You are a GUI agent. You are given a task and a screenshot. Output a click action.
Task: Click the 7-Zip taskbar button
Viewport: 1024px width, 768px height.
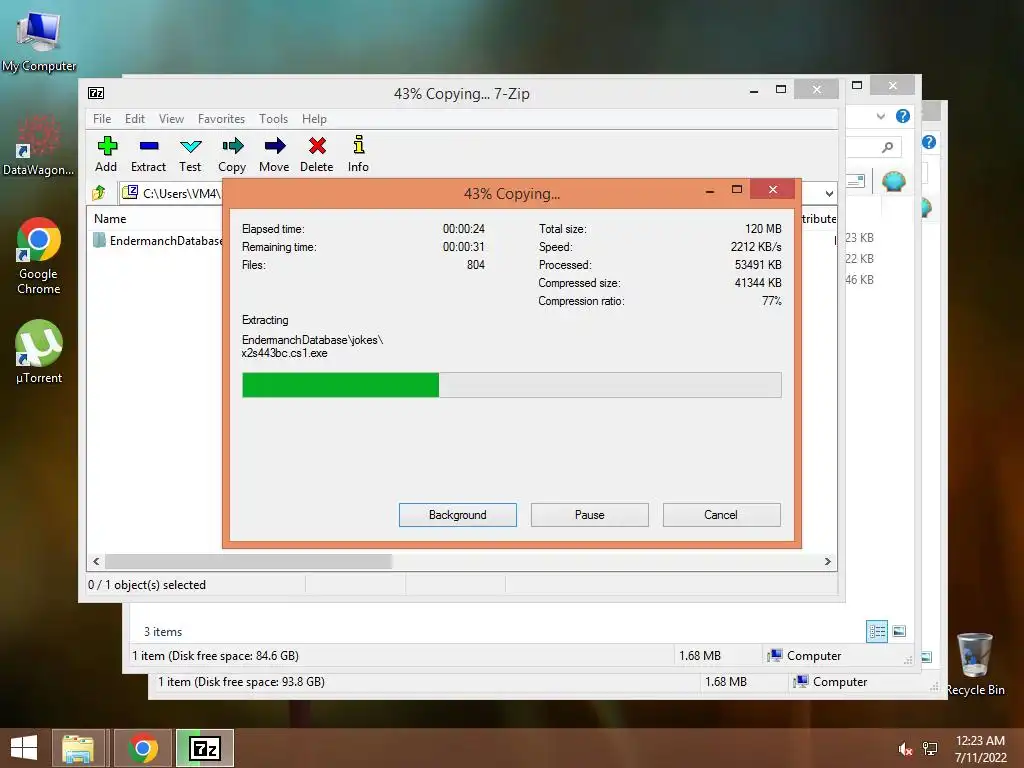tap(205, 748)
